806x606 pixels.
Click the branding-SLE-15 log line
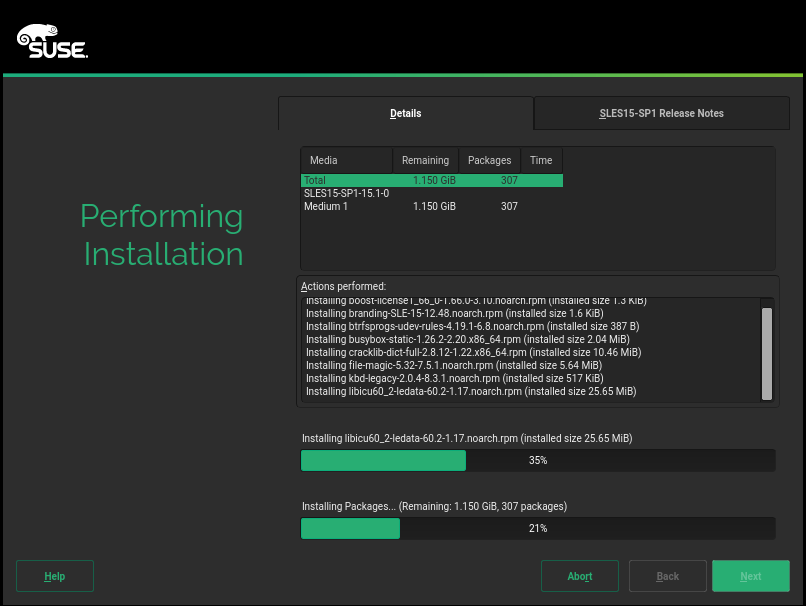(454, 314)
